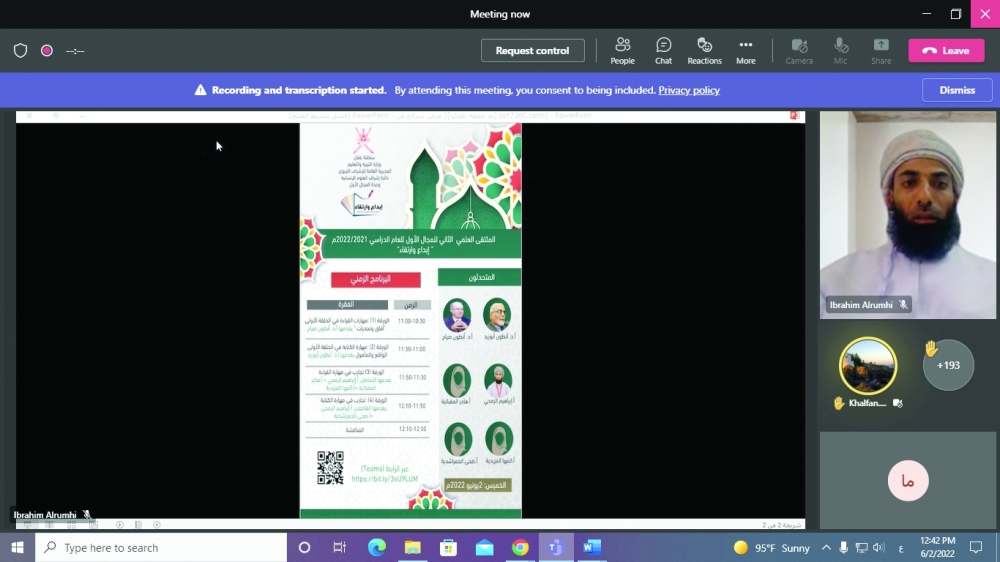The image size is (1000, 562).
Task: Dismiss the recording notification banner
Action: pos(956,90)
